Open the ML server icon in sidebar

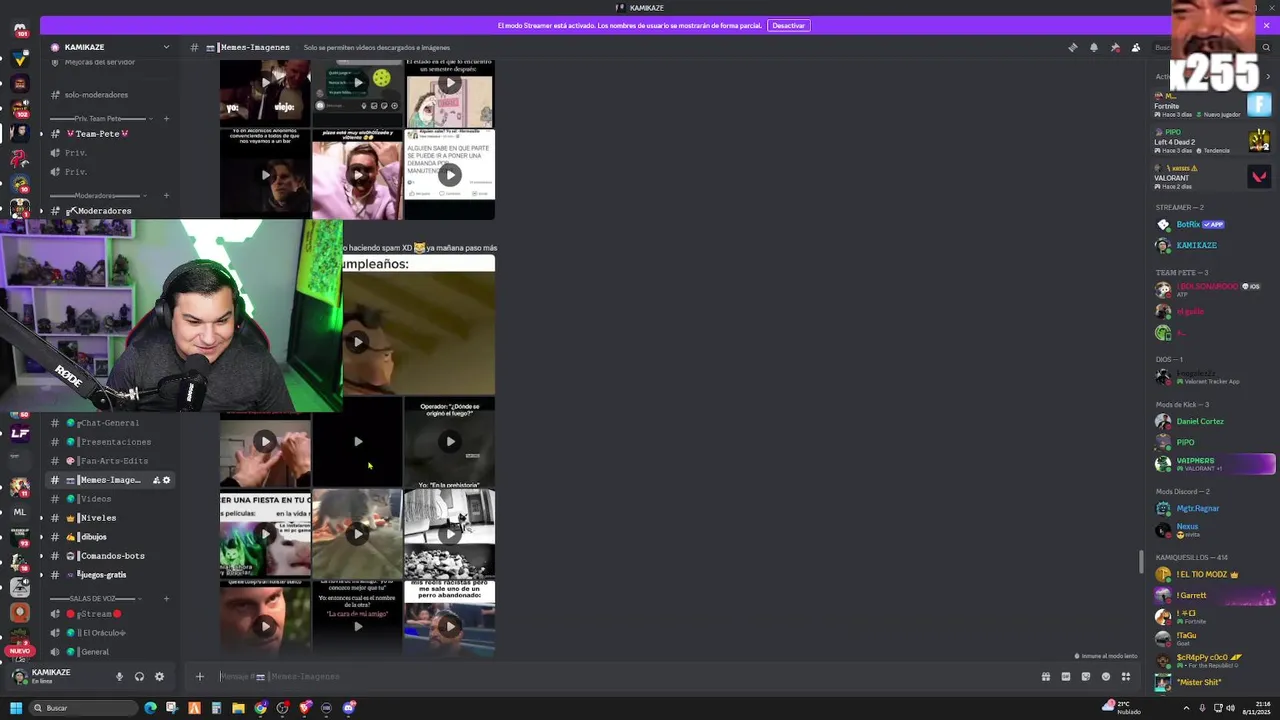click(x=19, y=512)
